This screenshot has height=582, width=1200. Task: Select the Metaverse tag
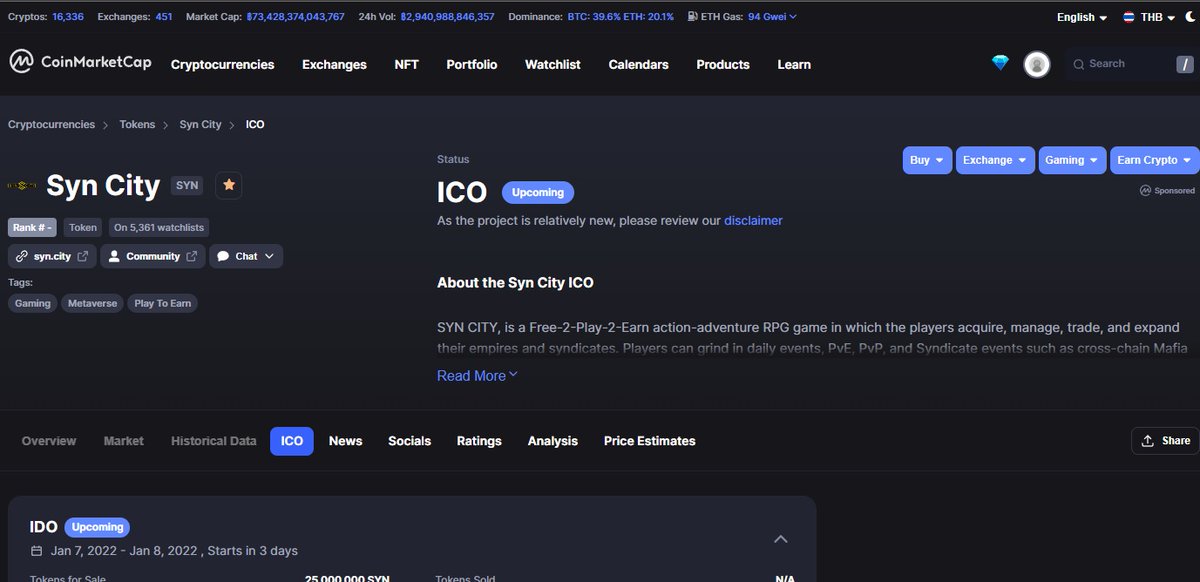click(x=92, y=303)
